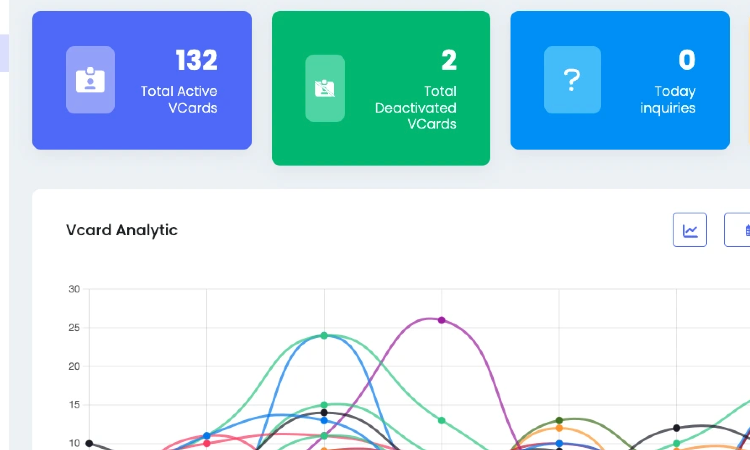The width and height of the screenshot is (750, 450).
Task: Select the Today inquiries label
Action: (668, 99)
